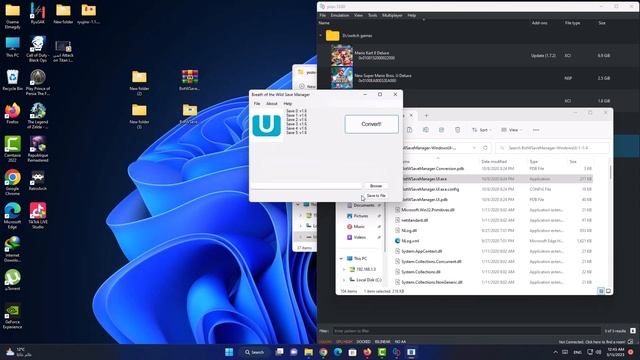This screenshot has height=360, width=640.
Task: Select the Recycle Bin desktop icon
Action: (12, 80)
